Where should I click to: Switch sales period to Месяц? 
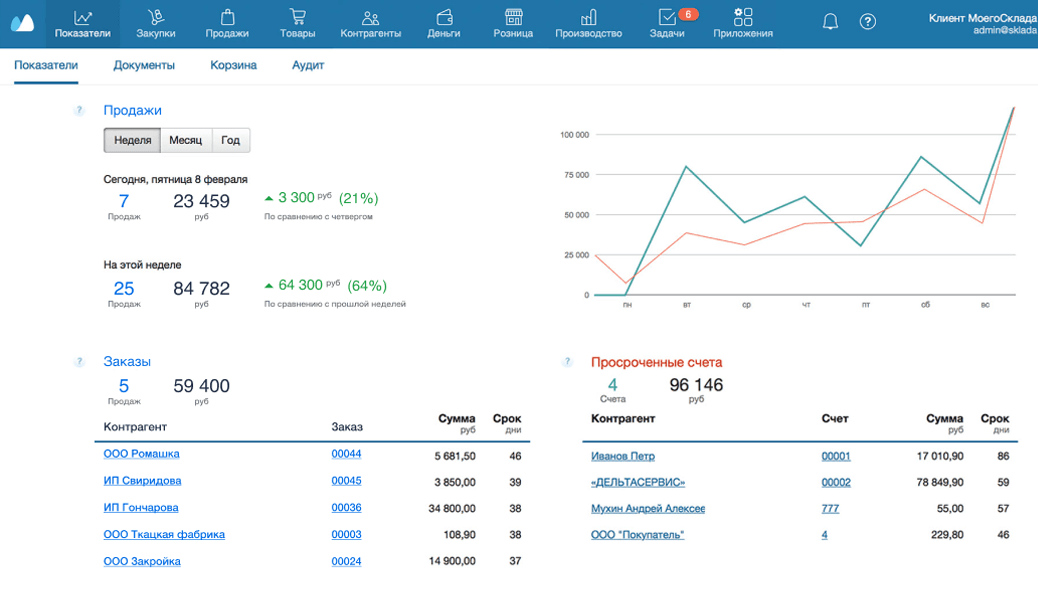tap(186, 140)
